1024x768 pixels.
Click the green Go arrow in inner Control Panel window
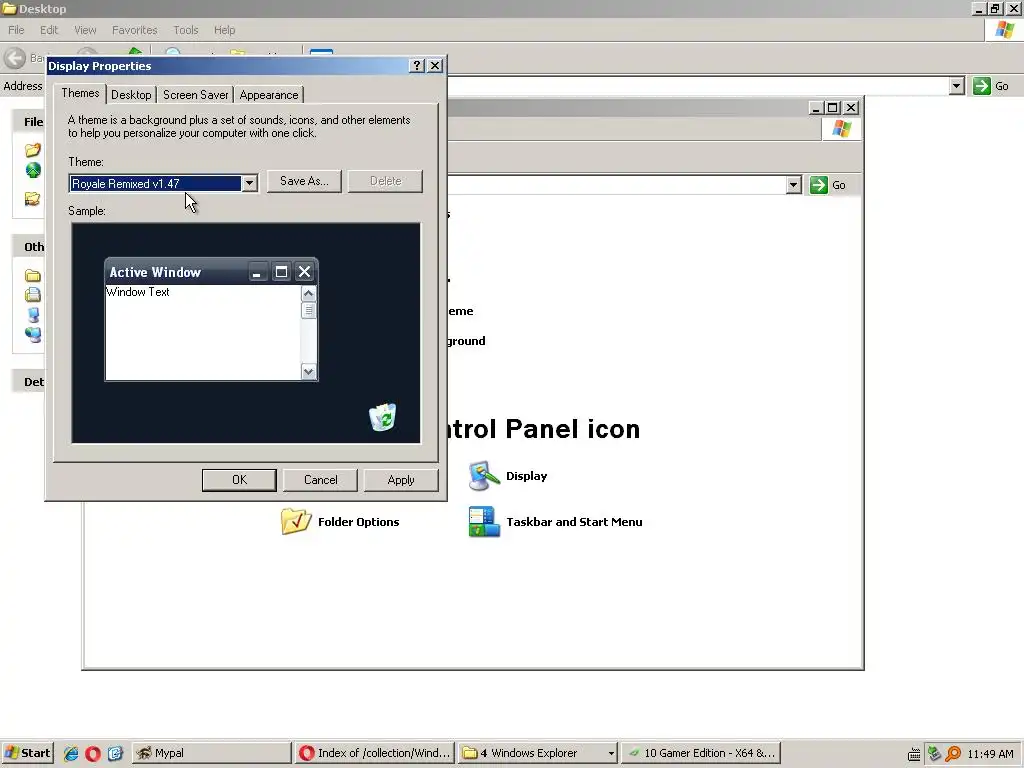818,185
